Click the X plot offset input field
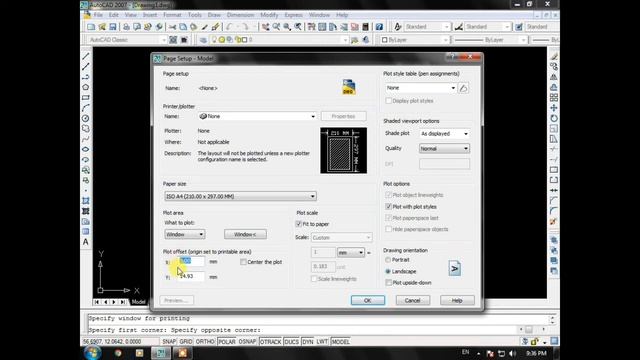The image size is (640, 360). (x=191, y=262)
